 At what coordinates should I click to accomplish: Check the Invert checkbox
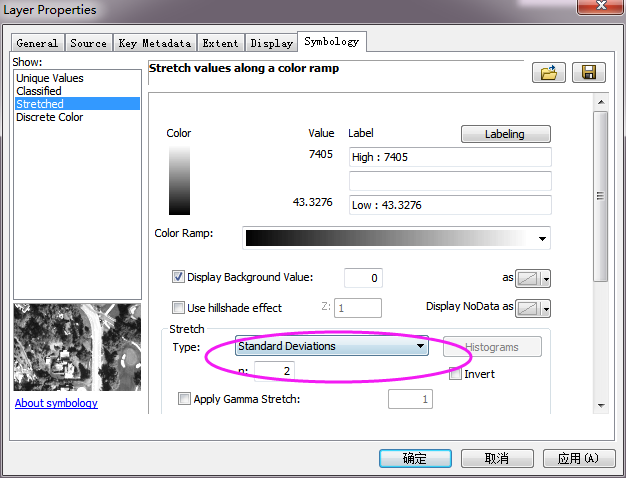[x=455, y=374]
